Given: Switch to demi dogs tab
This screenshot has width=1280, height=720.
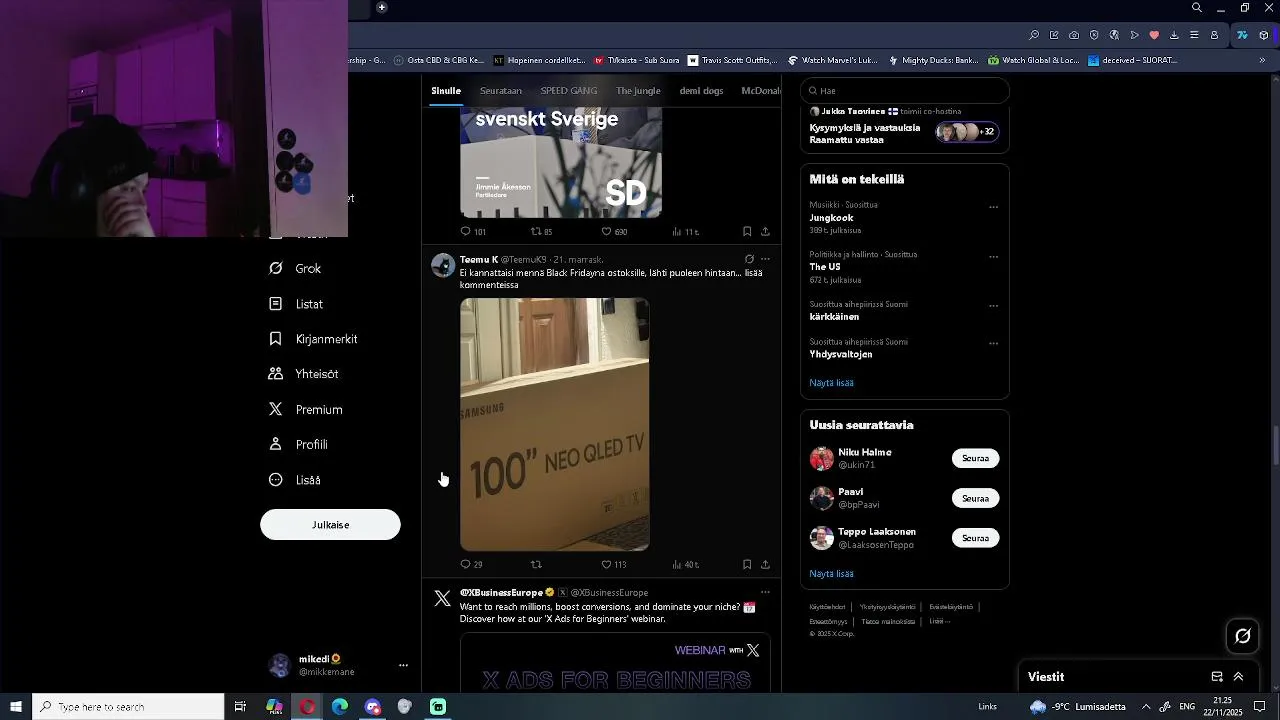Looking at the screenshot, I should 701,91.
